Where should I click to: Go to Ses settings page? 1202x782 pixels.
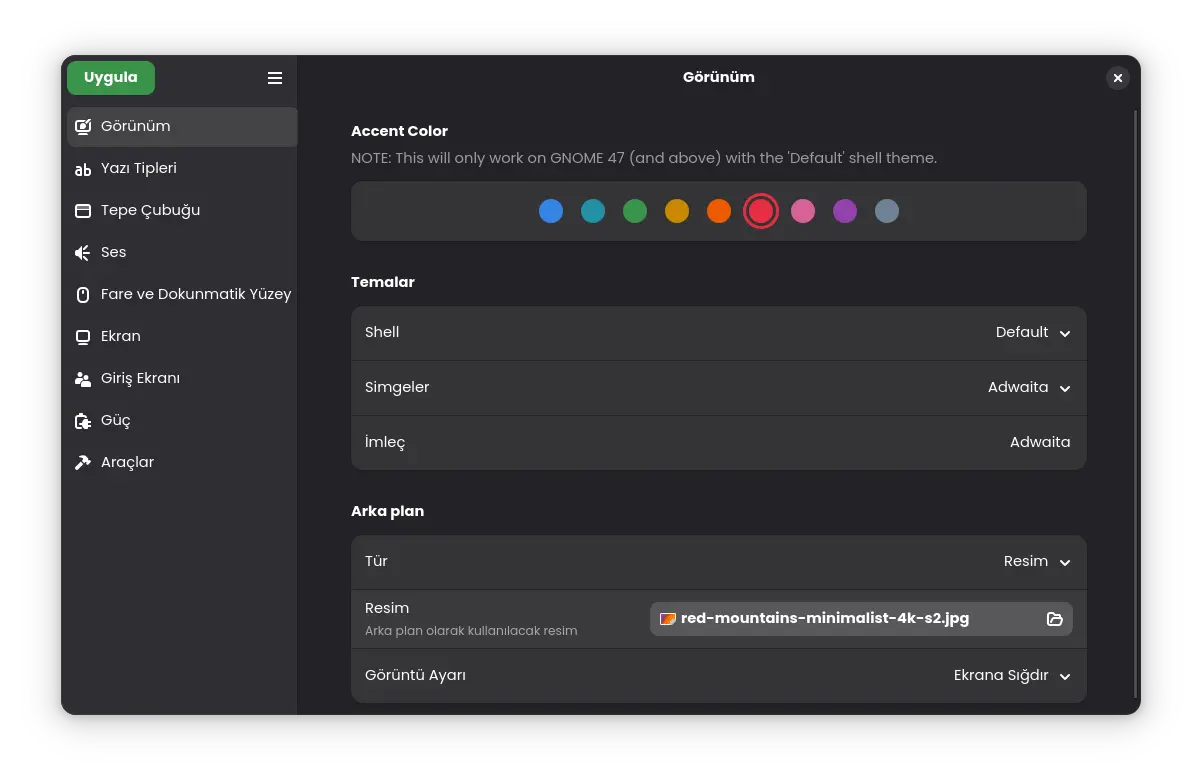(x=182, y=253)
